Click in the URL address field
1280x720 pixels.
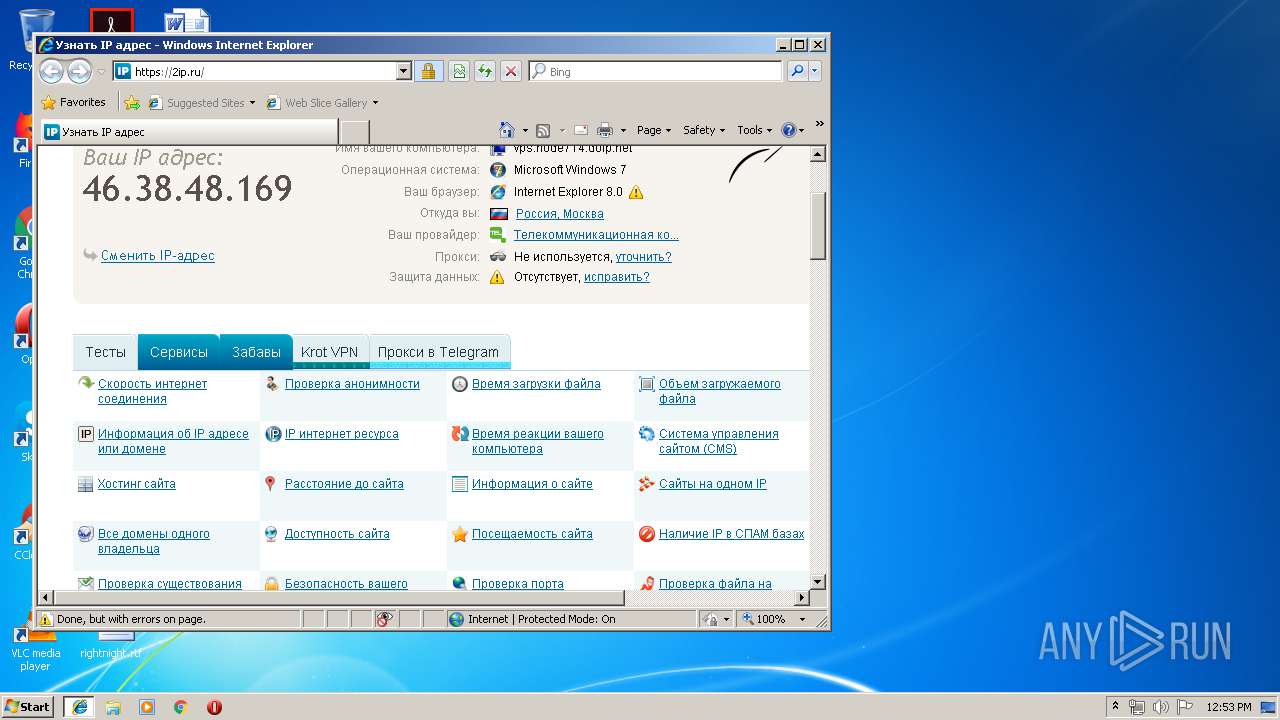tap(264, 71)
